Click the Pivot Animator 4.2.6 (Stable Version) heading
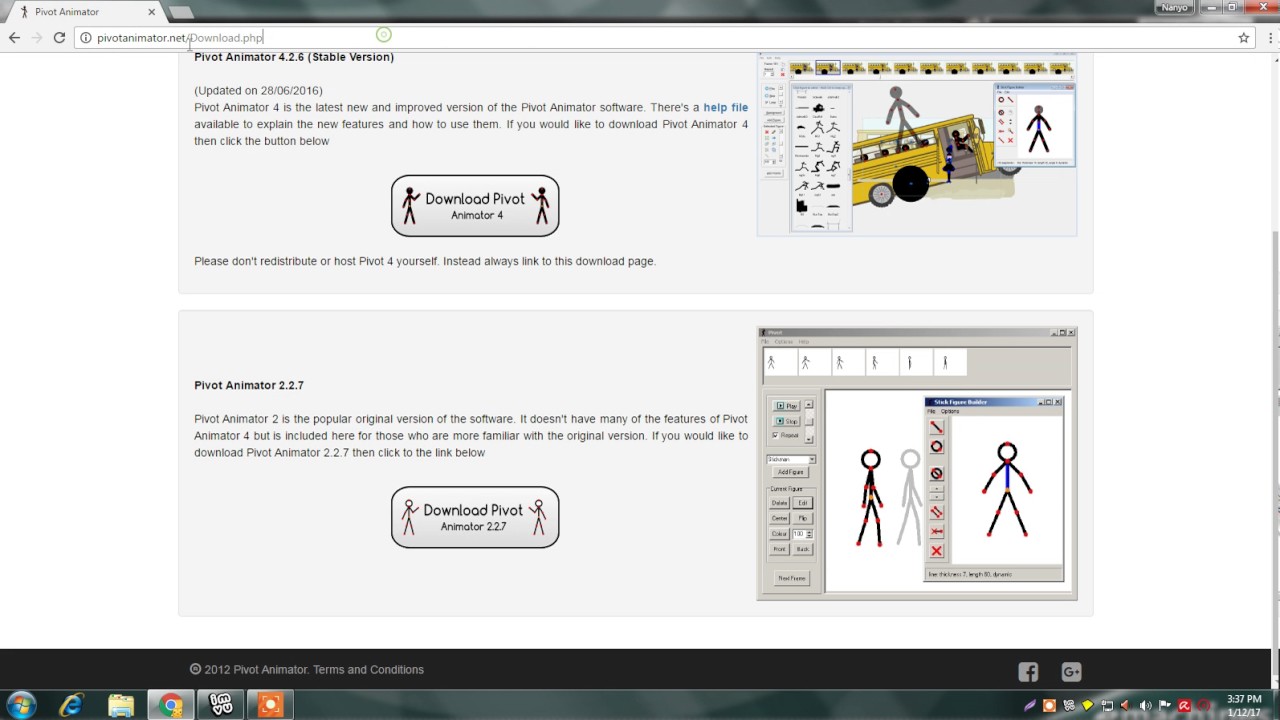 (294, 57)
